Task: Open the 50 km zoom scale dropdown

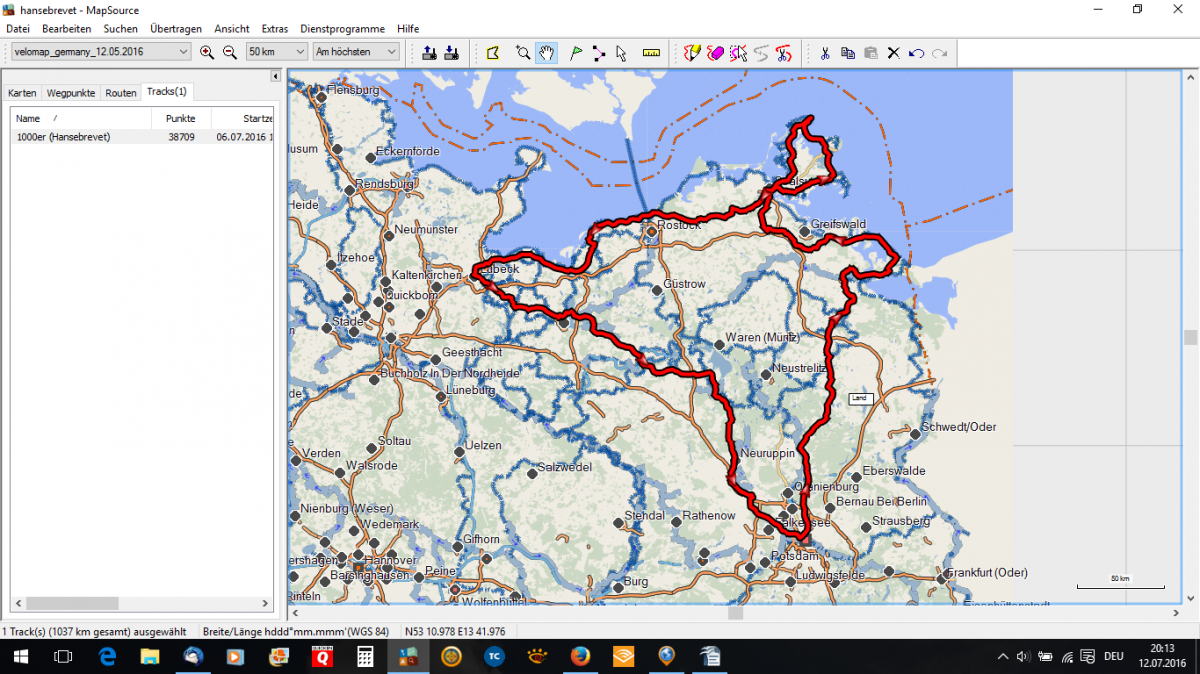Action: [277, 52]
